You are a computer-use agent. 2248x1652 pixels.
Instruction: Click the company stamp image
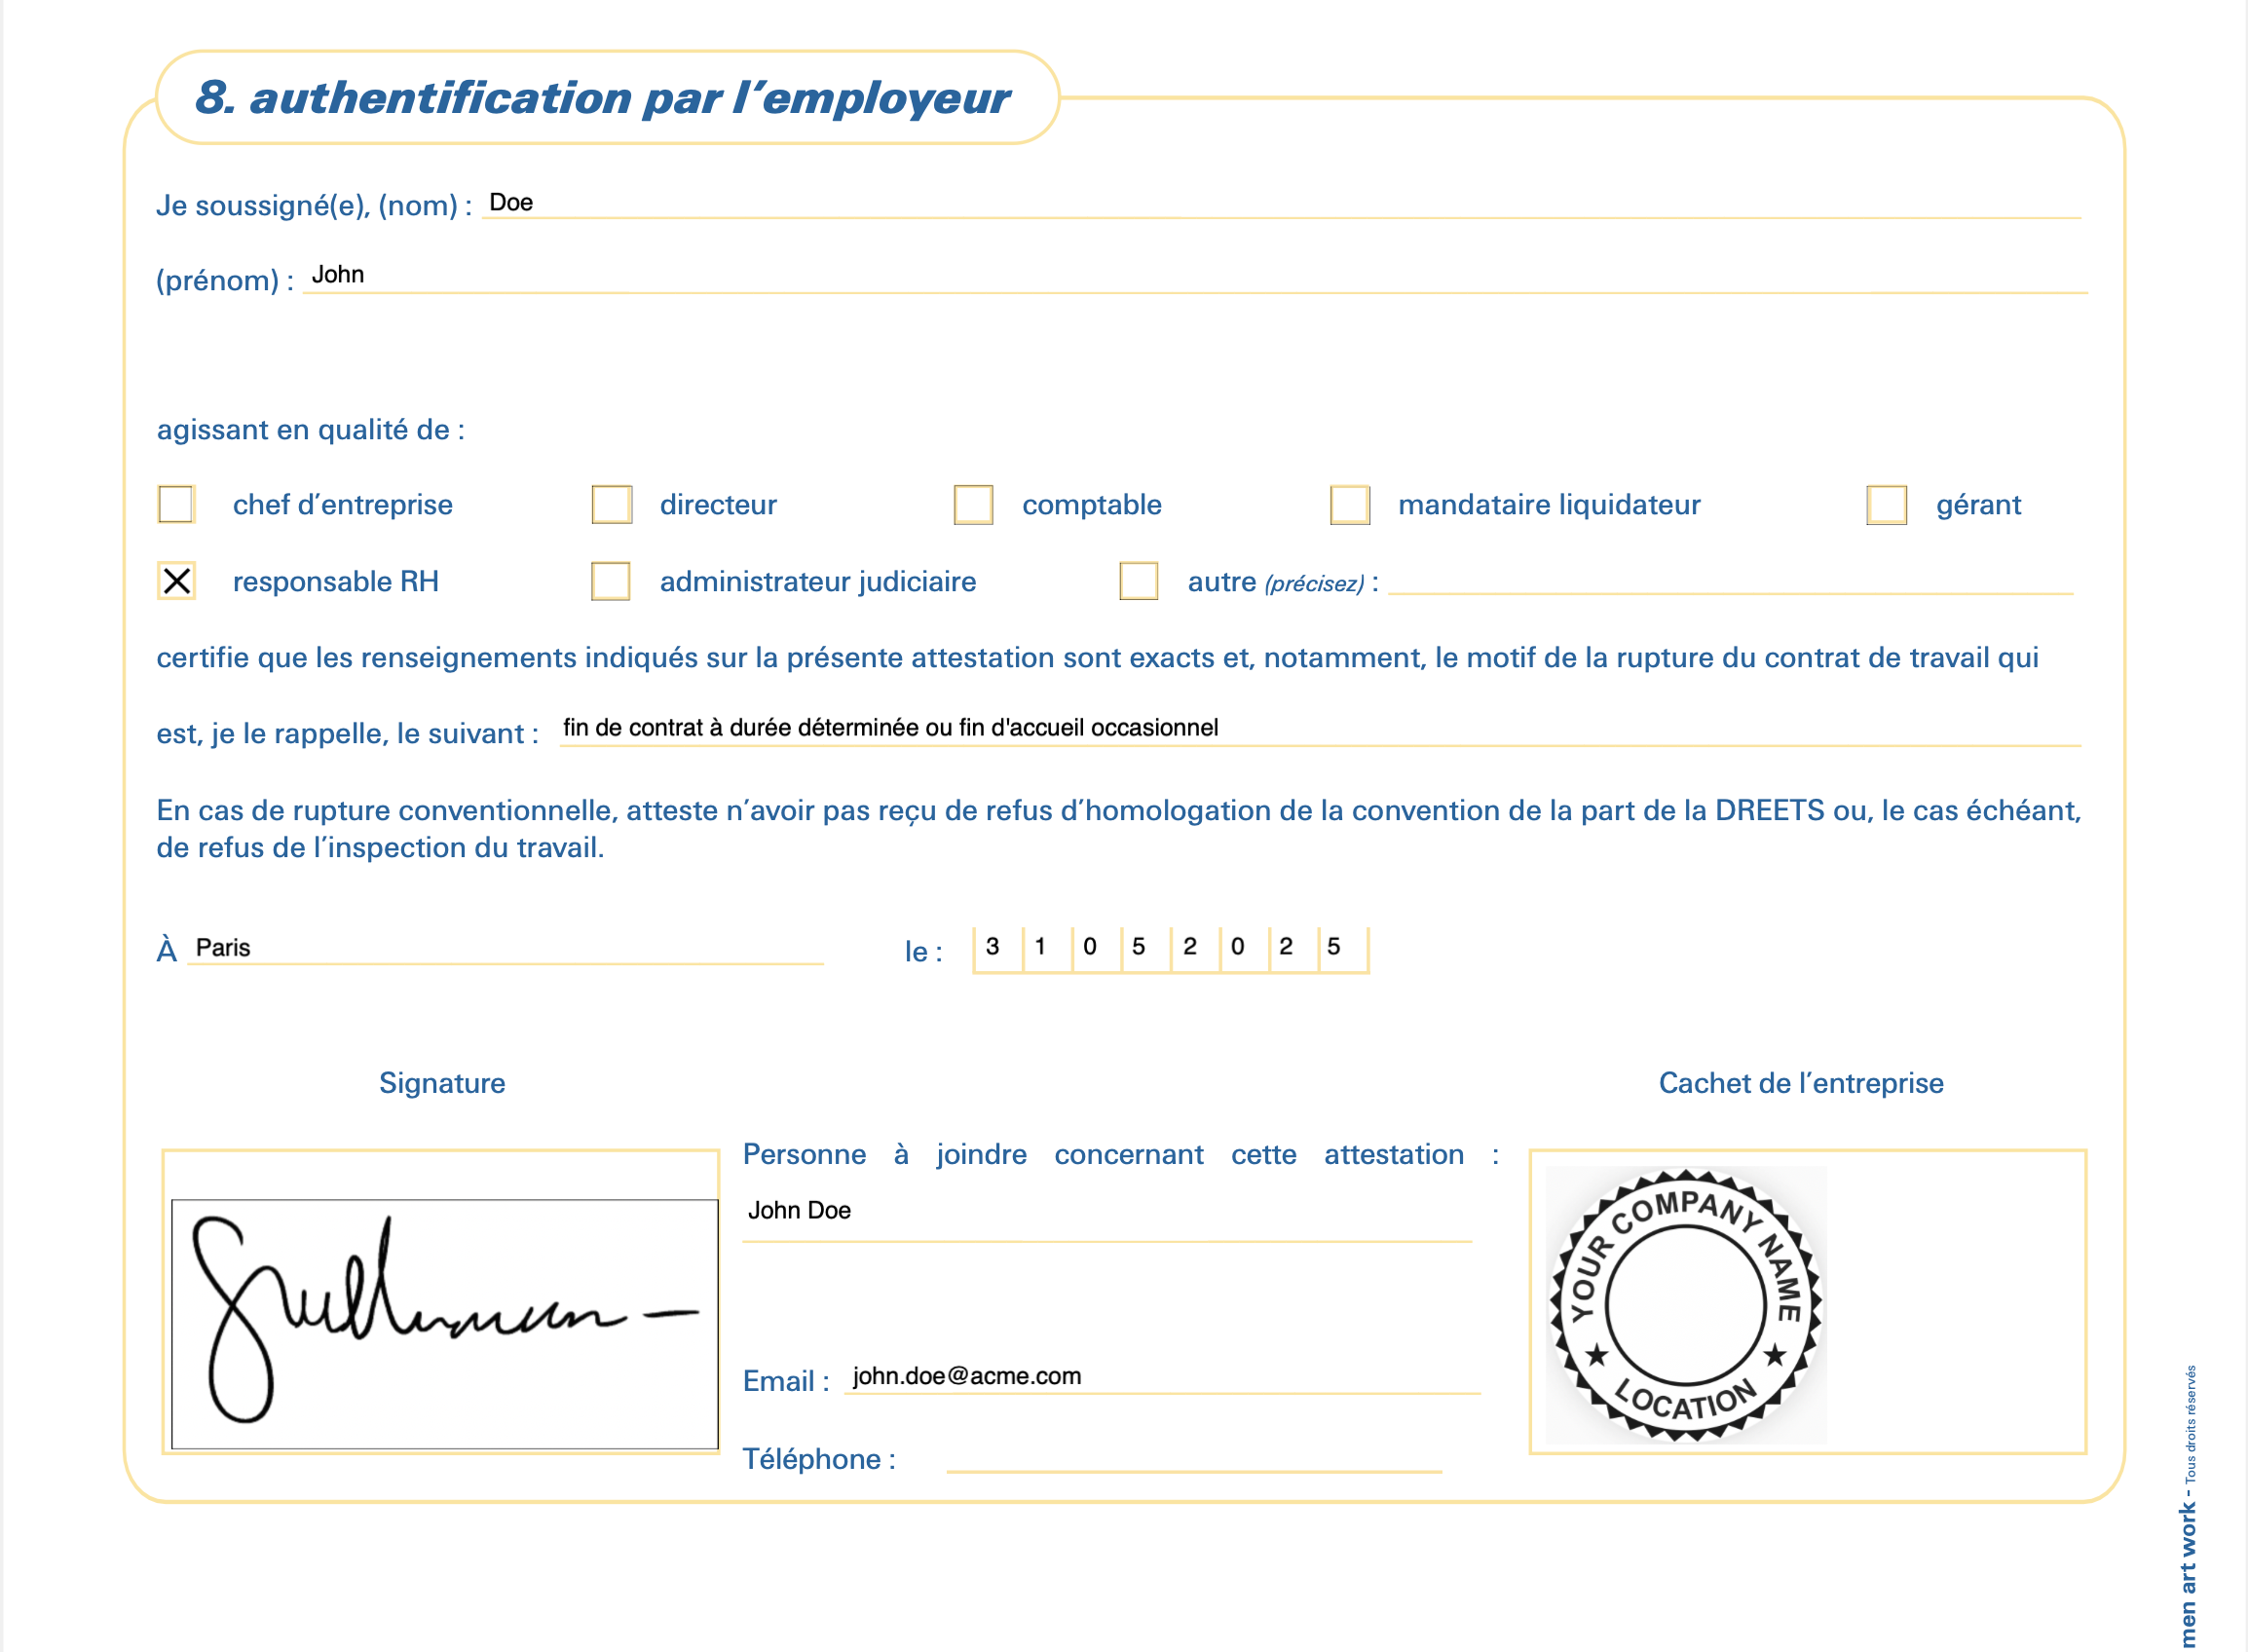point(1686,1305)
